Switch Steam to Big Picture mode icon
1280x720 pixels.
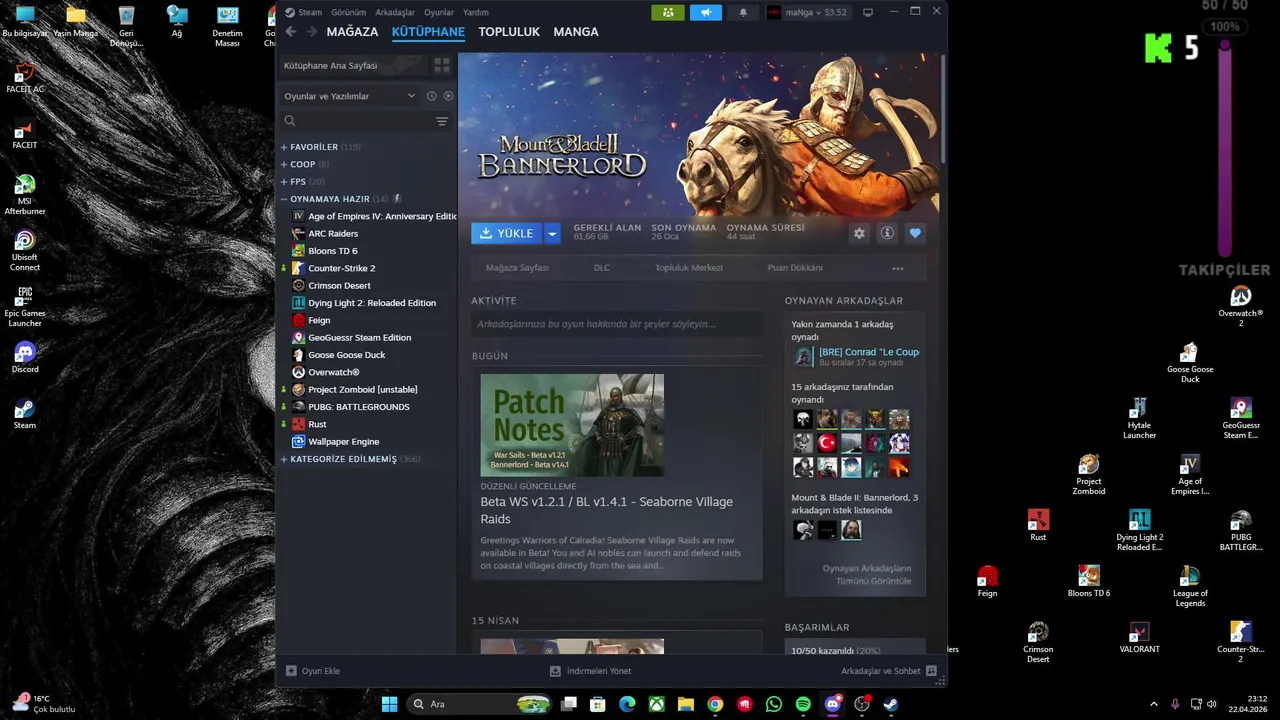(x=867, y=12)
